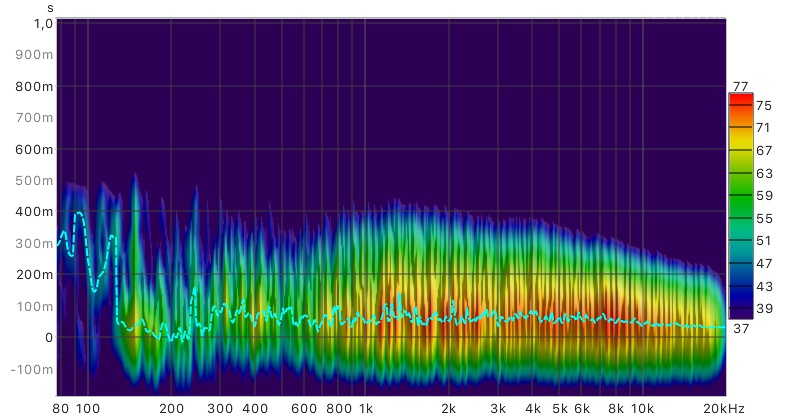The width and height of the screenshot is (800, 420).
Task: Click the '400' frequency axis label
Action: click(x=255, y=409)
